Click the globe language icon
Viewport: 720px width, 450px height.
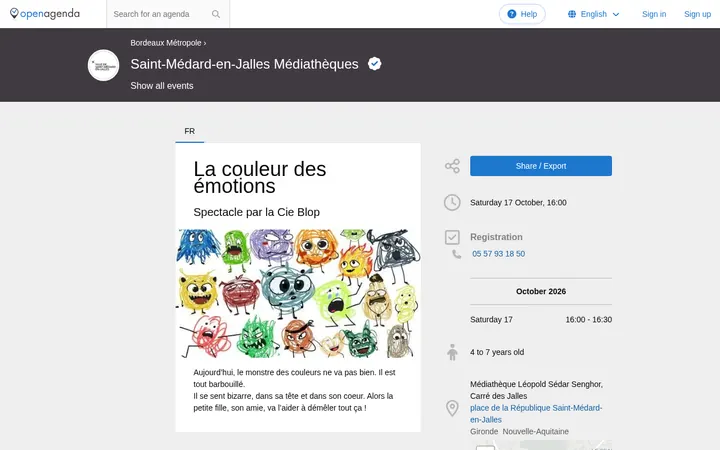pos(572,14)
